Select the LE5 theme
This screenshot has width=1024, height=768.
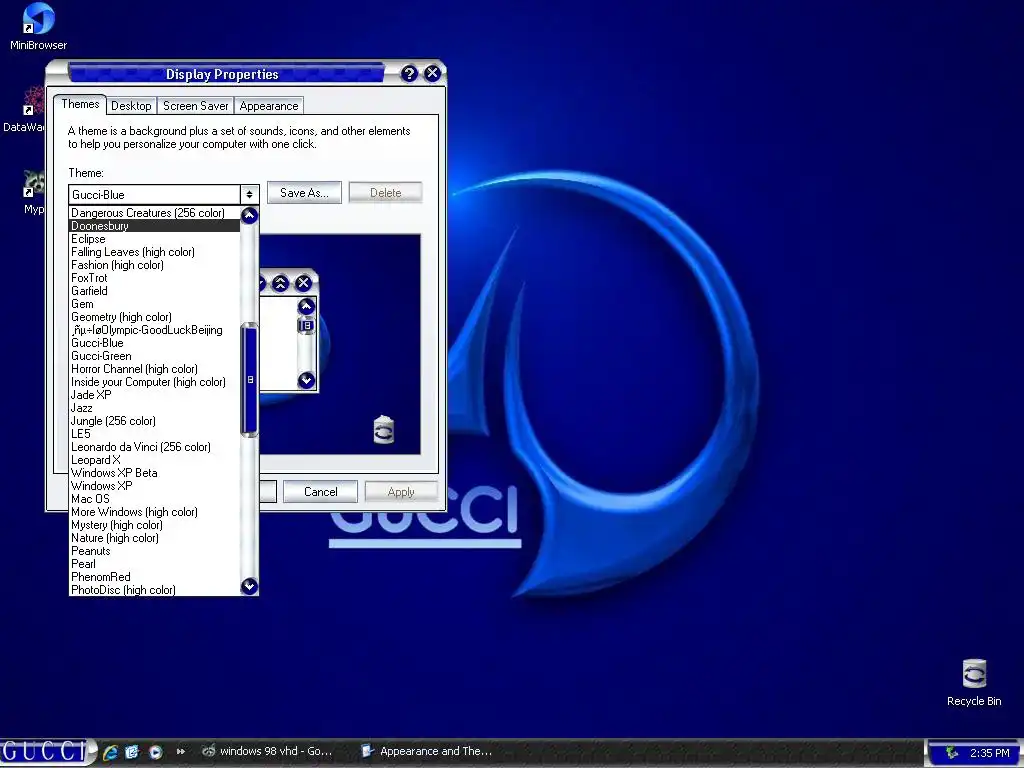[155, 434]
